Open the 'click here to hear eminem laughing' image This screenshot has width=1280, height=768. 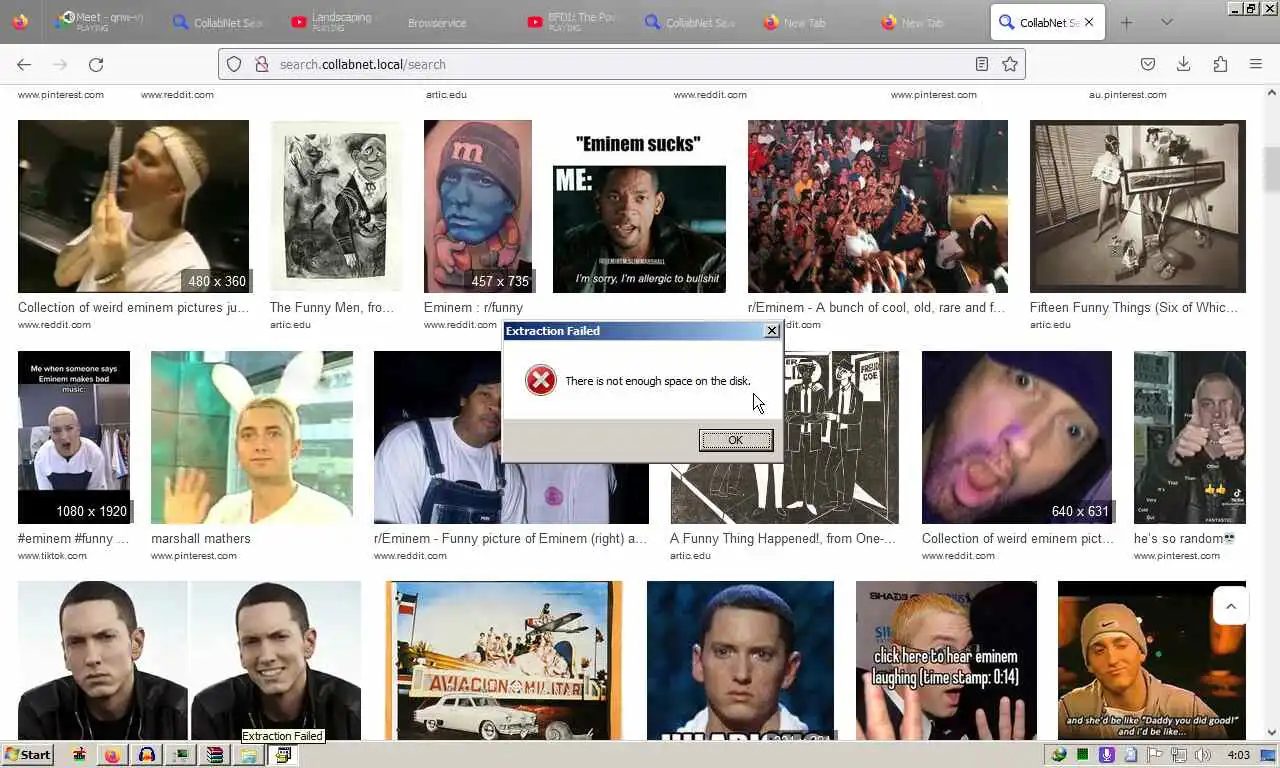coord(946,660)
